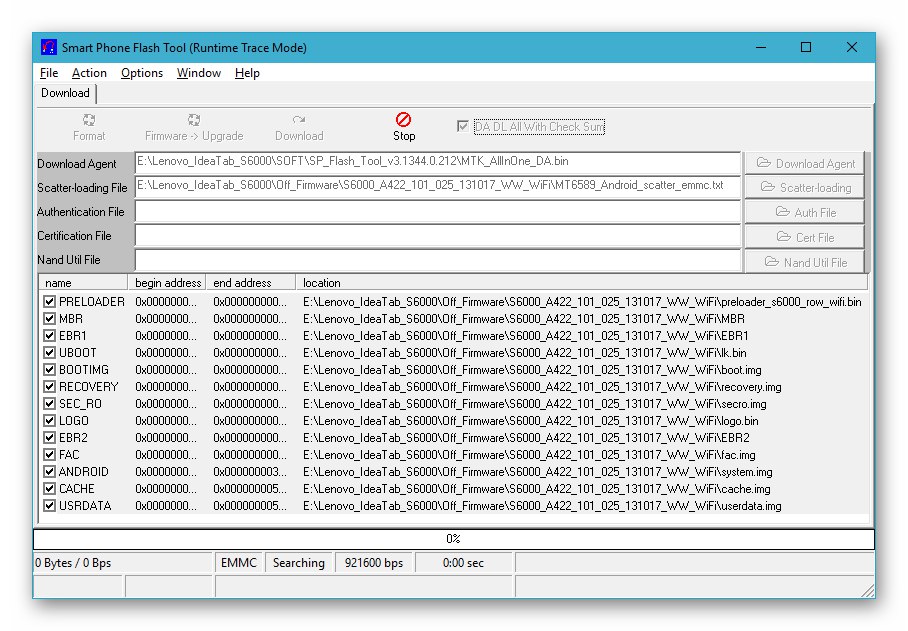Uncheck the USRDATA partition
908x631 pixels.
coord(47,505)
